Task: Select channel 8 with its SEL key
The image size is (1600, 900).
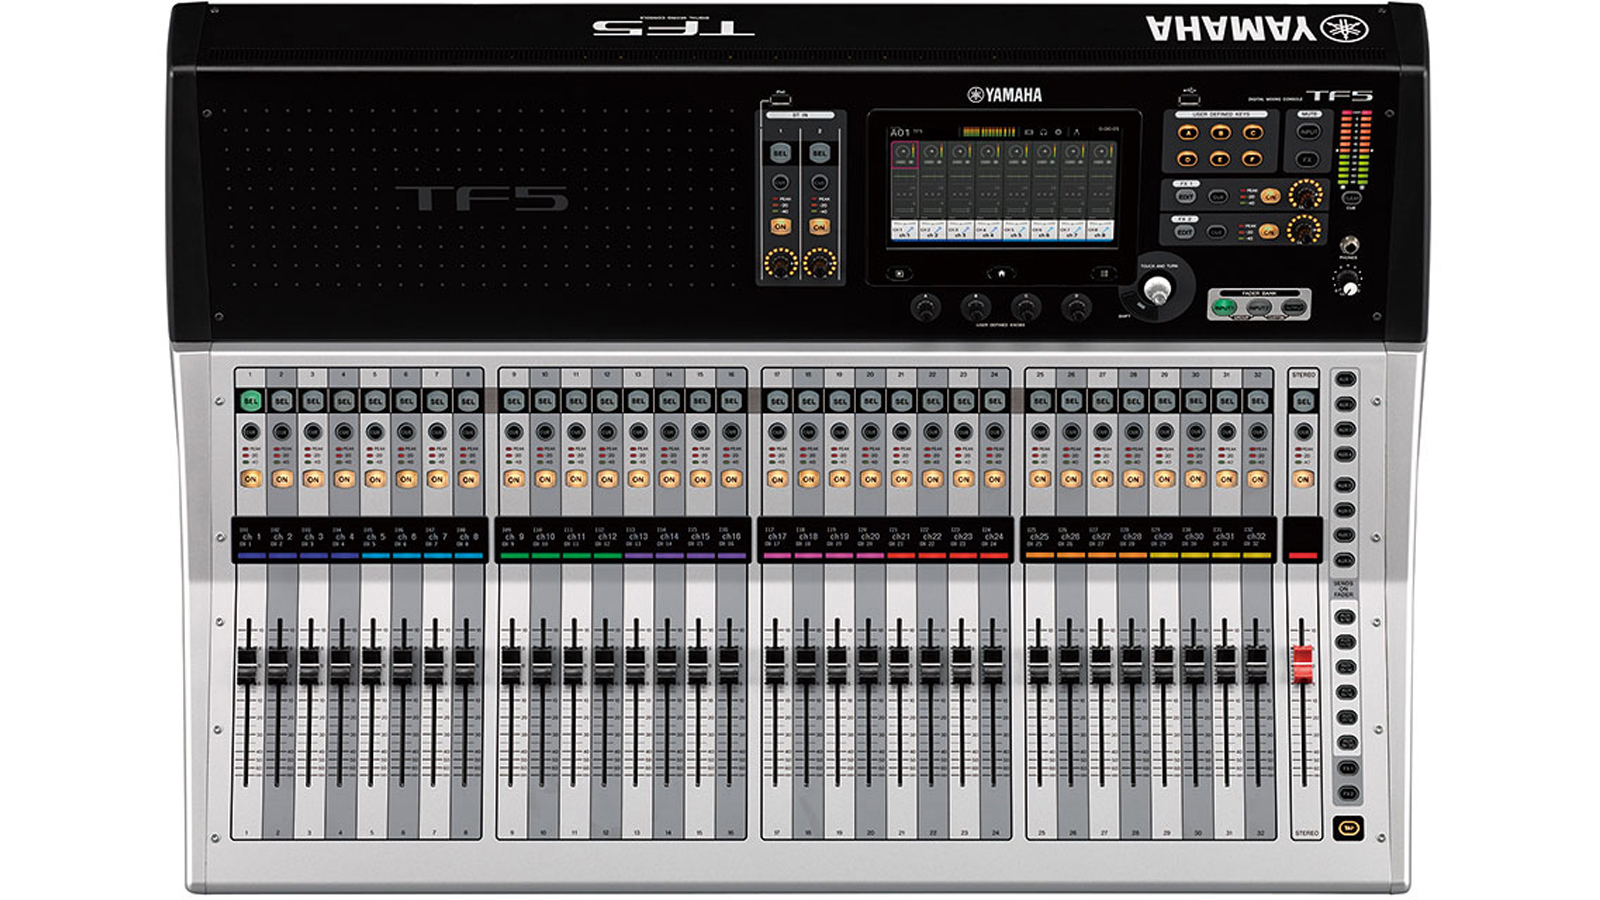Action: tap(468, 401)
